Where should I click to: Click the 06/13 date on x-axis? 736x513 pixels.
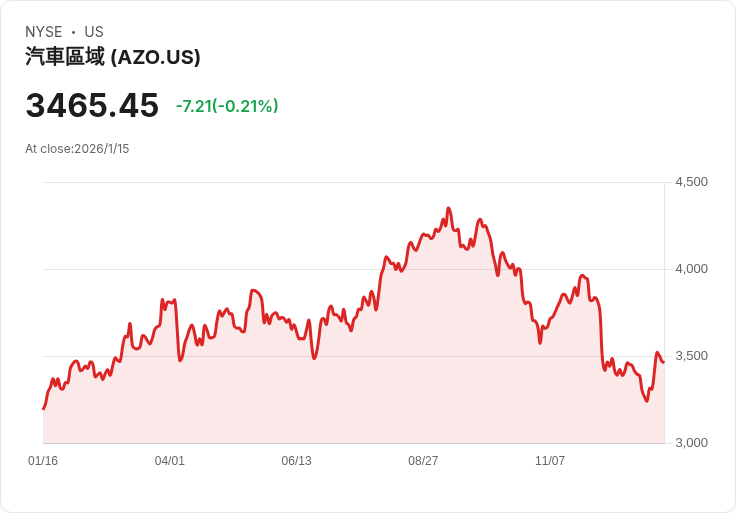296,461
